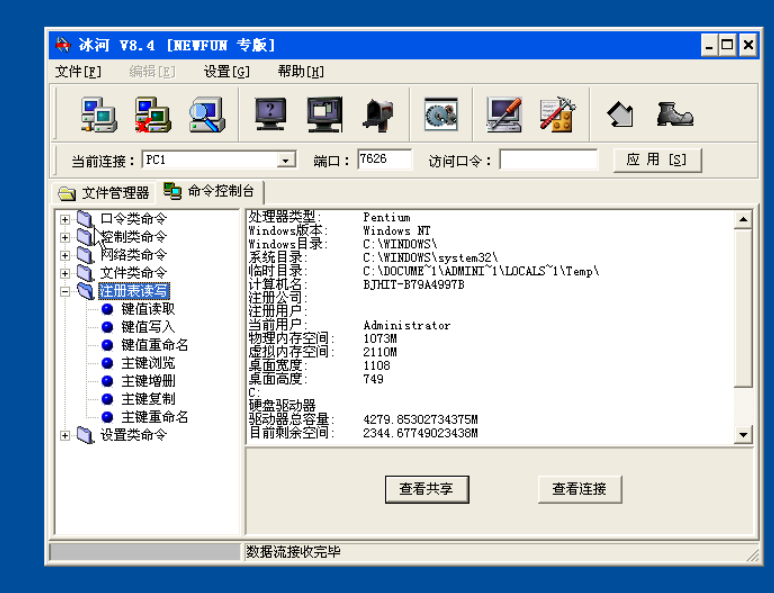Open the 帮助[H] menu
774x593 pixels.
pos(301,72)
